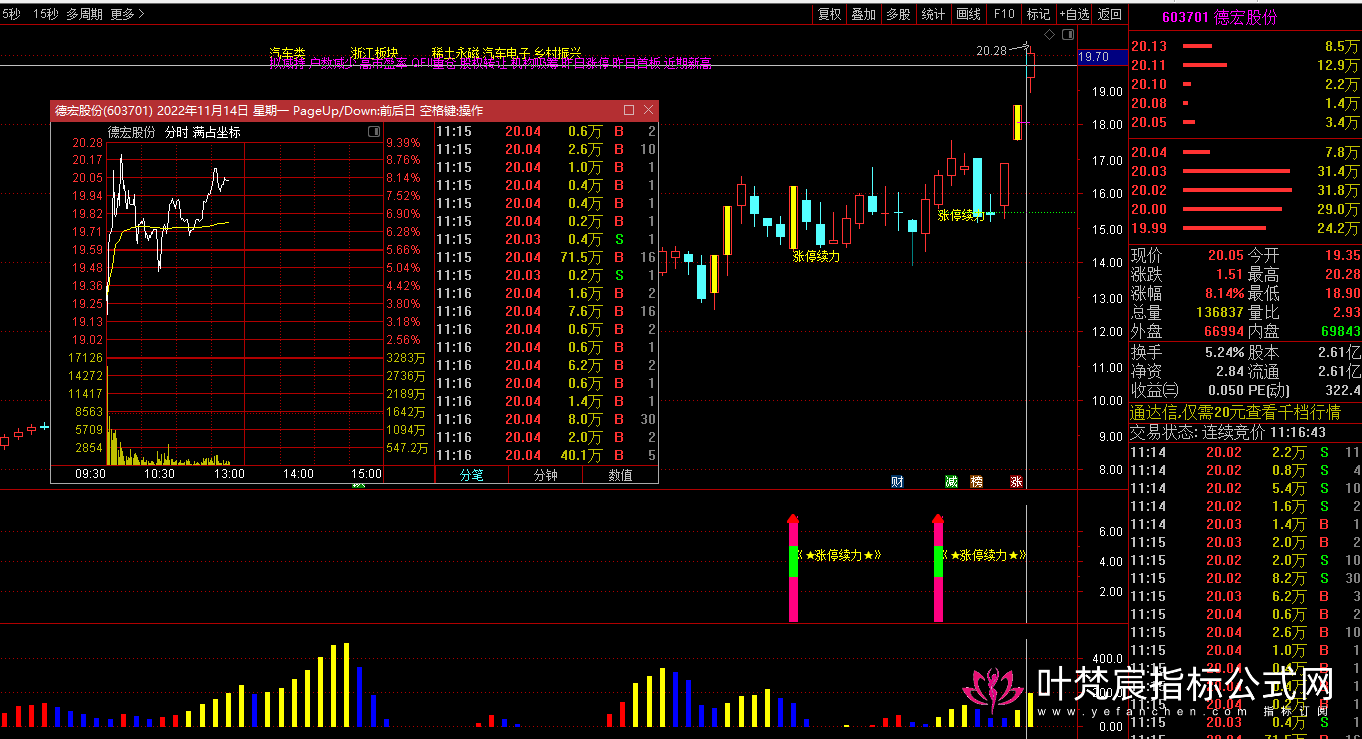Switch to the 分笔 tab in the popup
1362x739 pixels.
472,475
